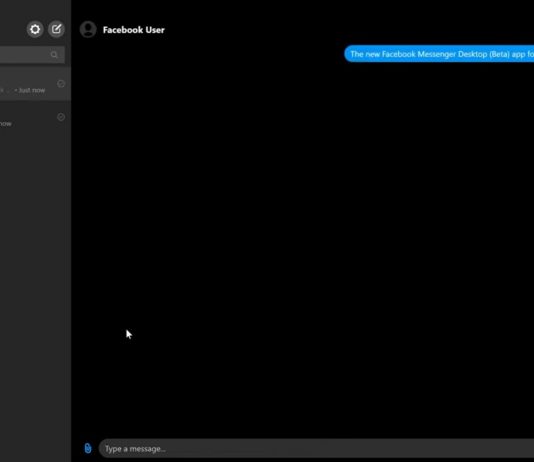Screen dimensions: 534x462
Task: Open settings via the gear icon
Action: pyautogui.click(x=35, y=29)
